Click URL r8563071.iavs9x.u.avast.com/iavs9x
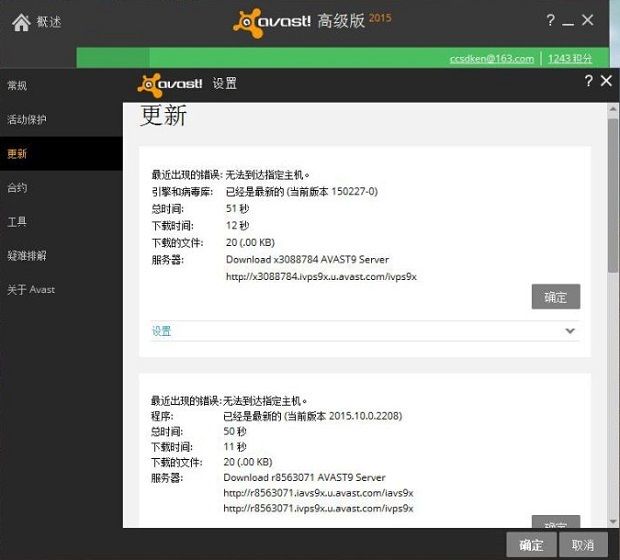The height and width of the screenshot is (560, 620). click(x=318, y=493)
